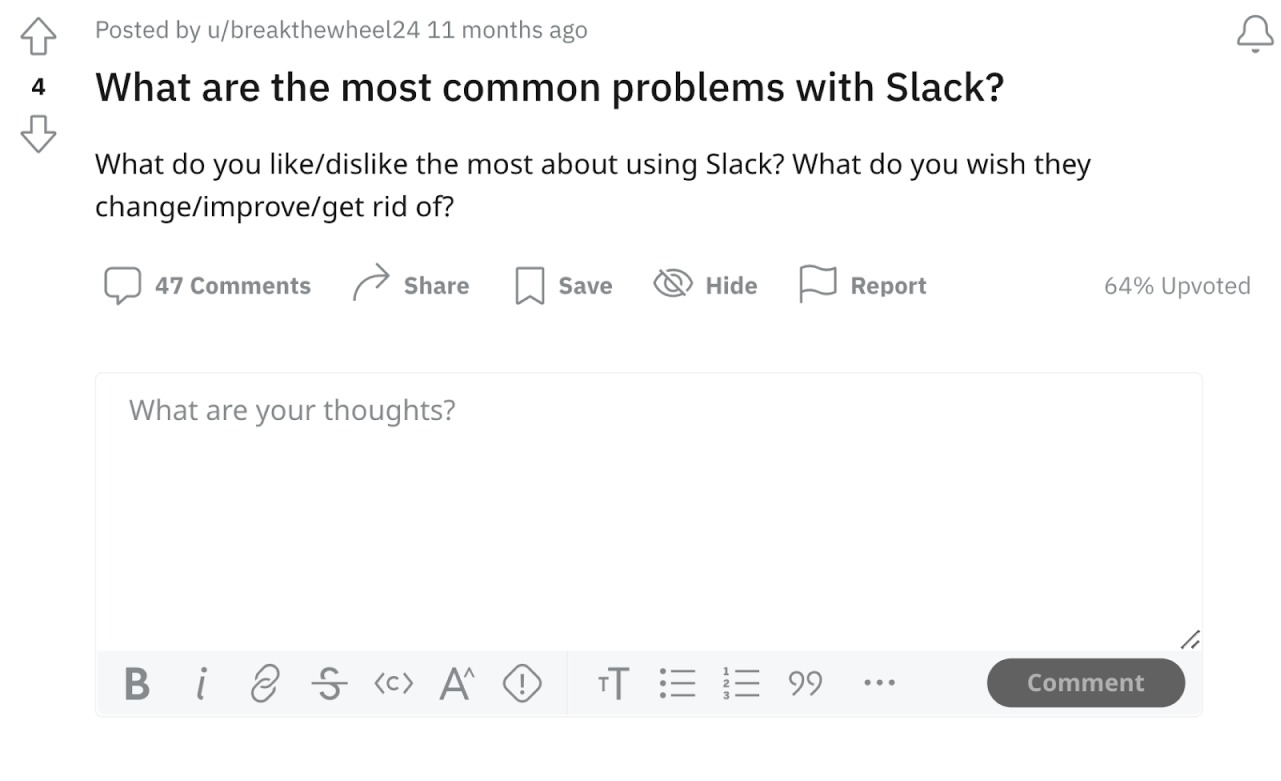The height and width of the screenshot is (781, 1281).
Task: Open u/breakthewheel24 user profile
Action: (313, 31)
